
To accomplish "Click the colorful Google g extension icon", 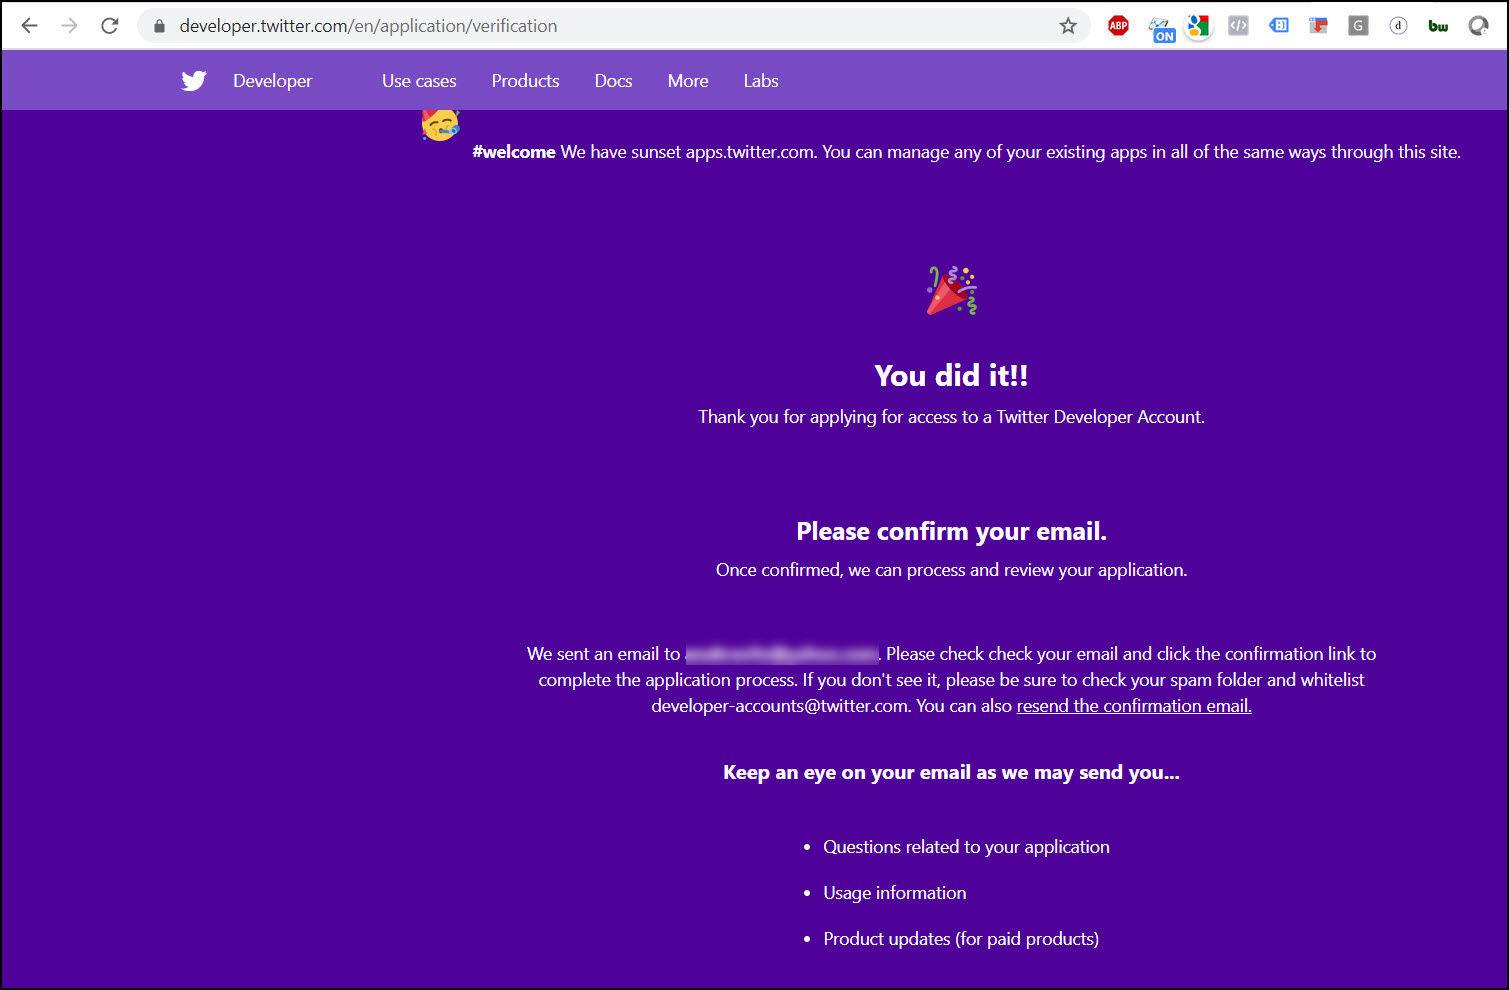I will tap(1198, 26).
